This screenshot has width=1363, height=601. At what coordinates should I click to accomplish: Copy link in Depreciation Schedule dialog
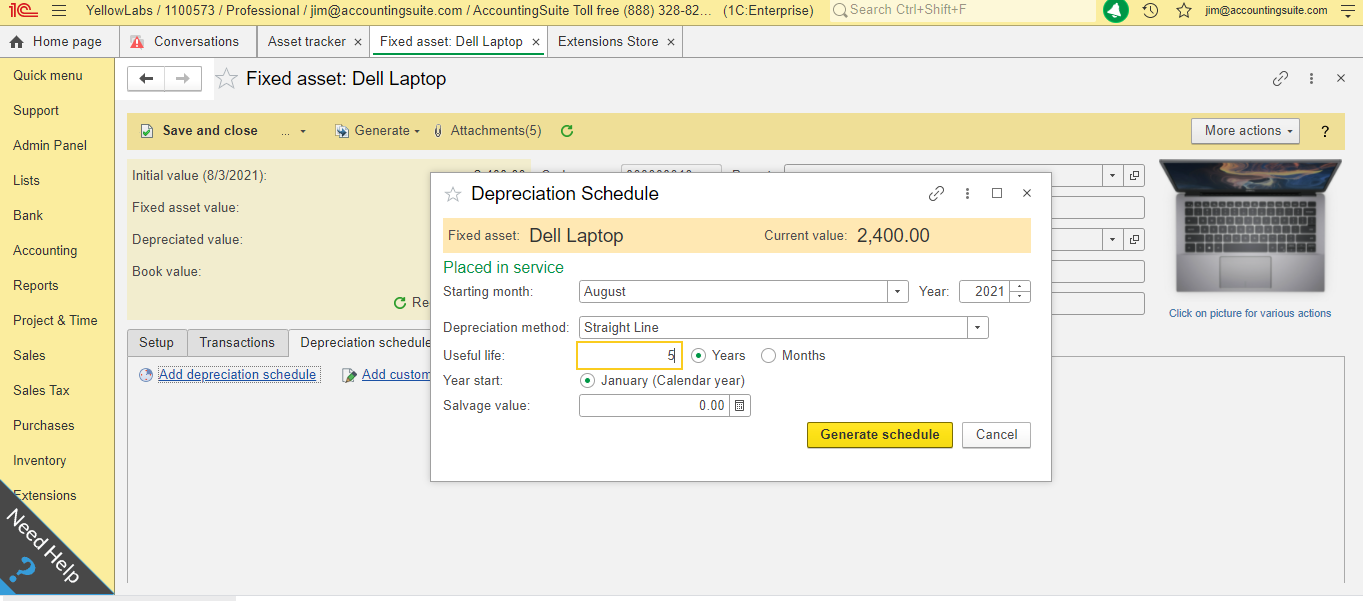pos(936,194)
